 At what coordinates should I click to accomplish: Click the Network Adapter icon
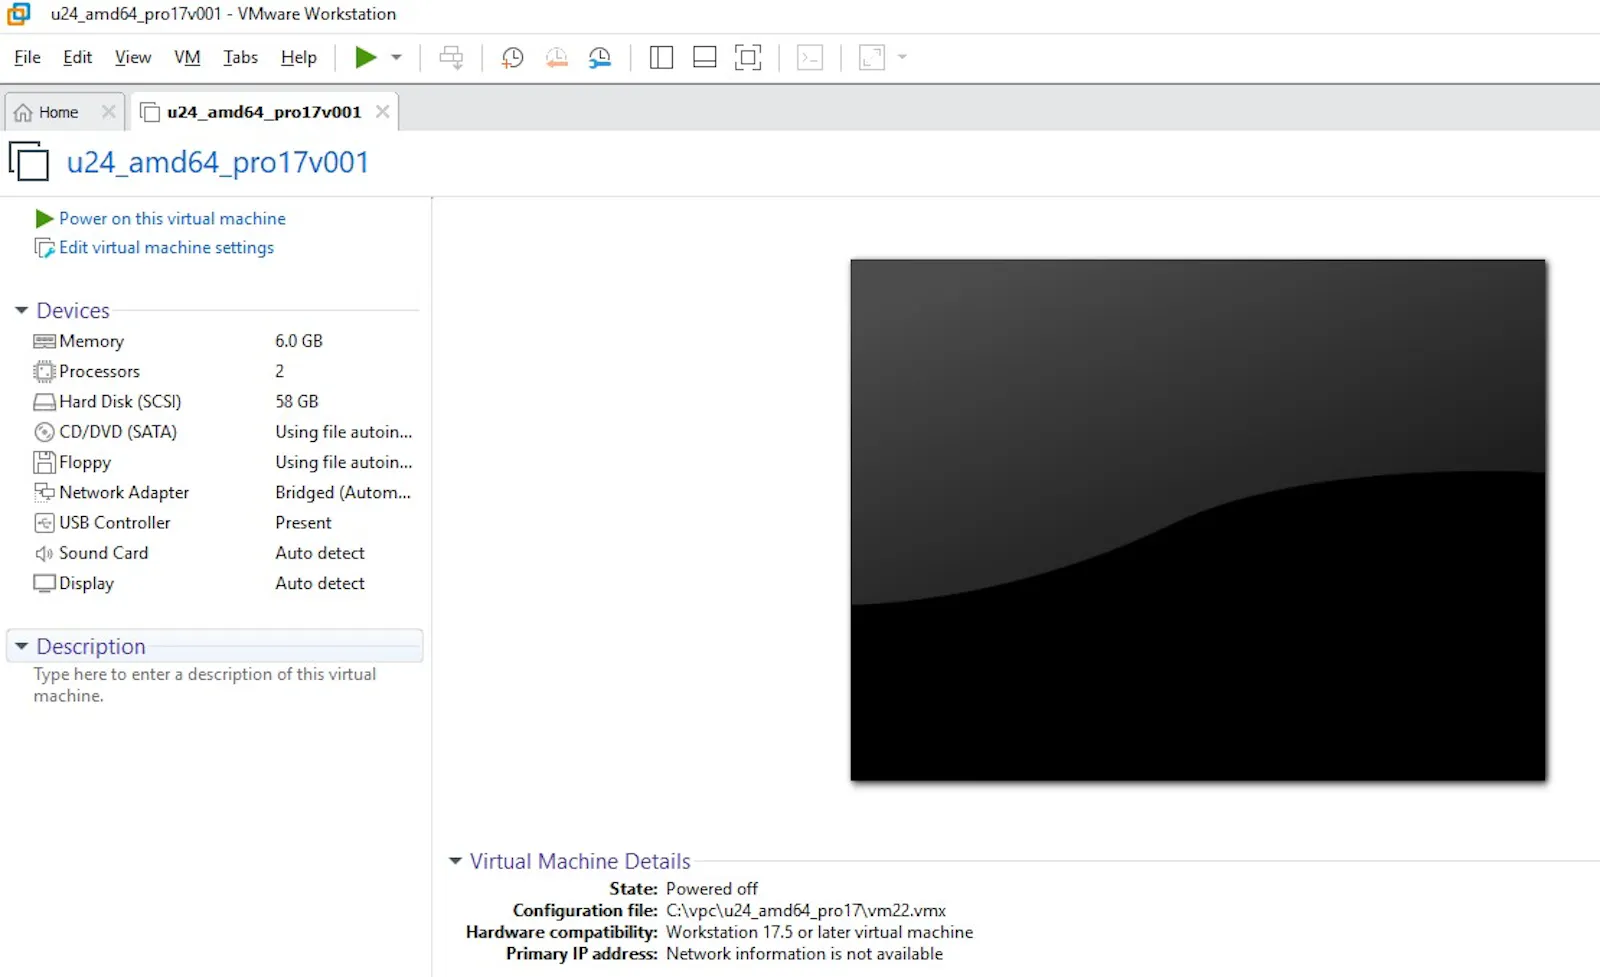click(x=44, y=492)
